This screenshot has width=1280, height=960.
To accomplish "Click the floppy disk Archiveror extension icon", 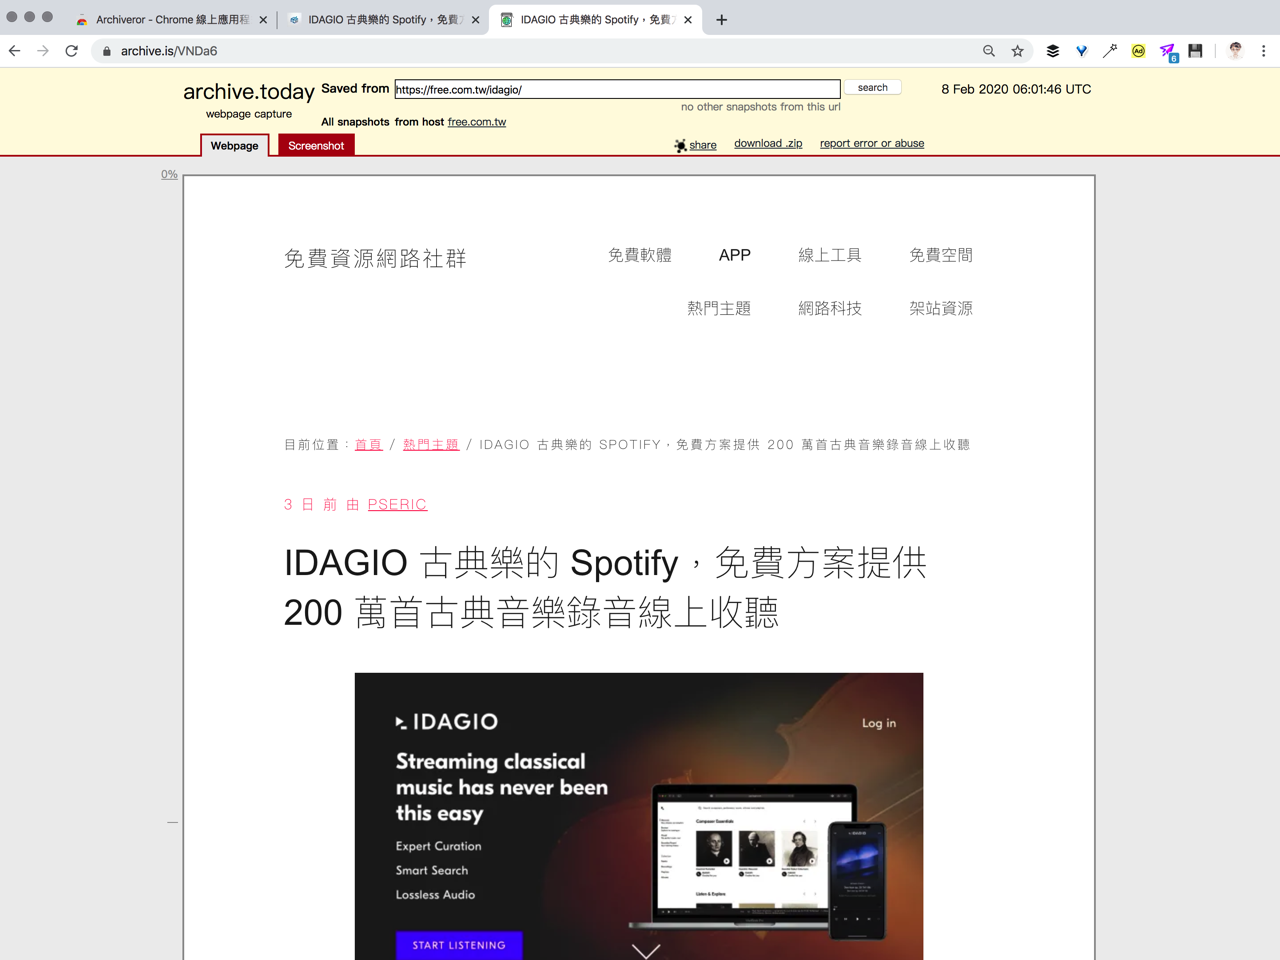I will click(x=1195, y=51).
